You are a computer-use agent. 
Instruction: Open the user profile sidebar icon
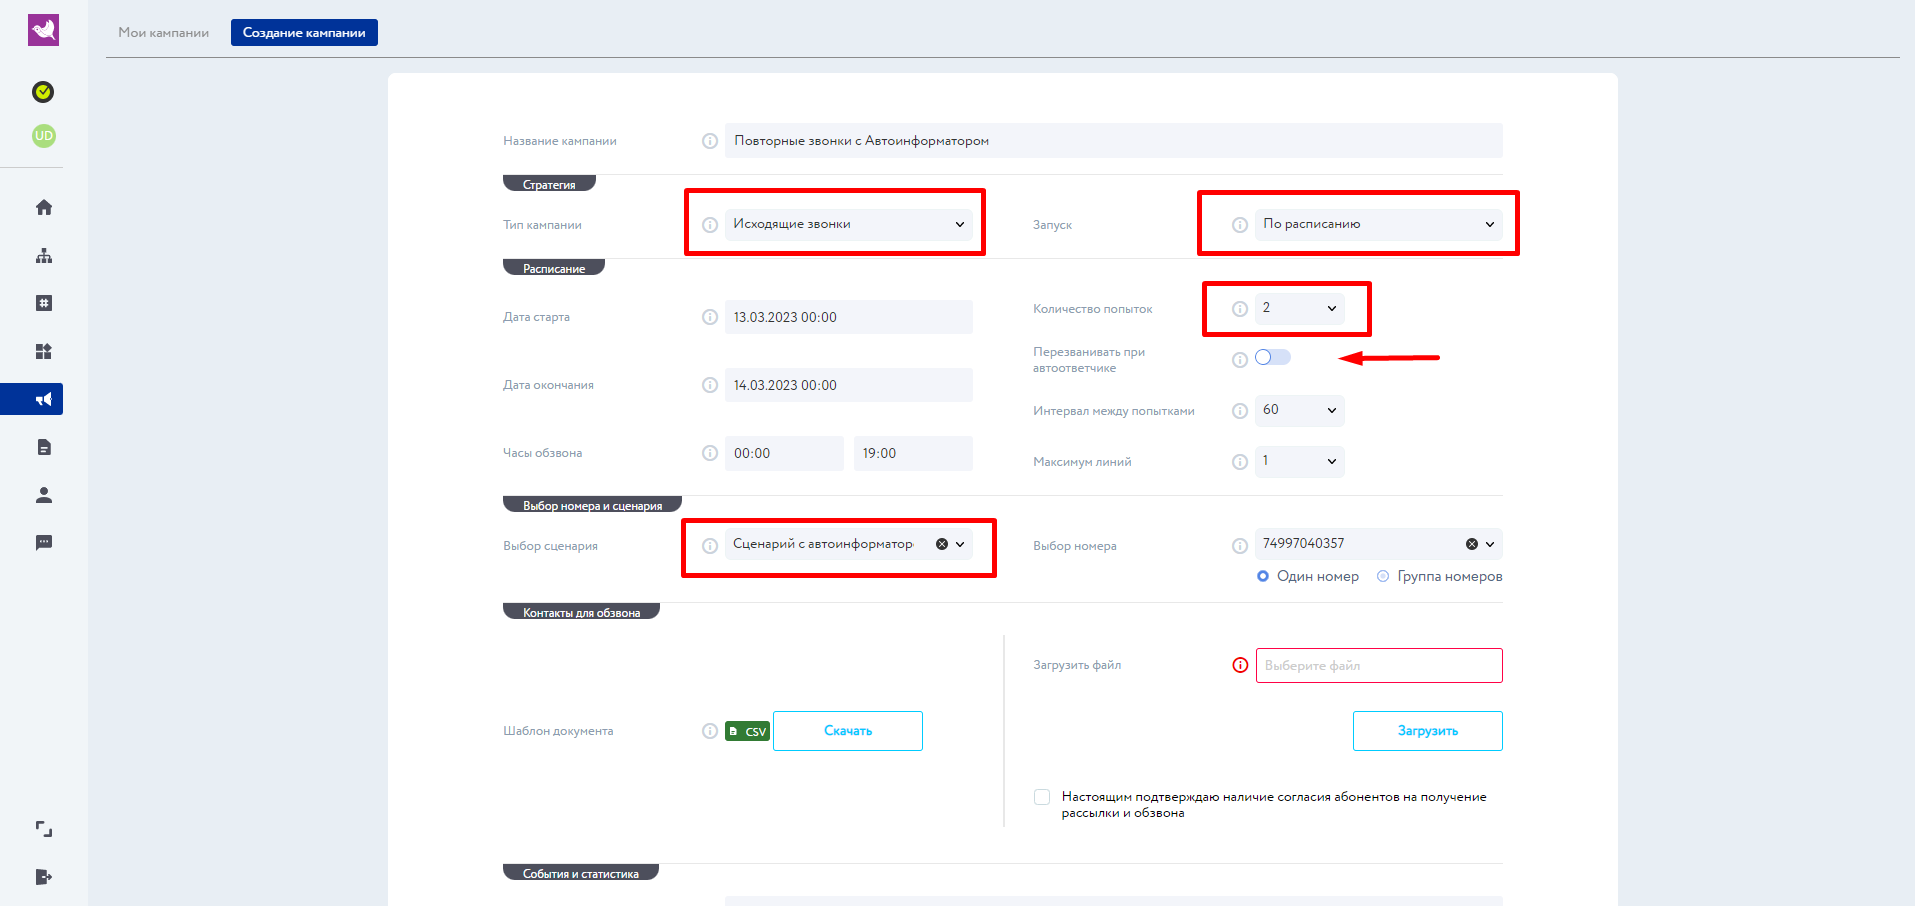(44, 495)
